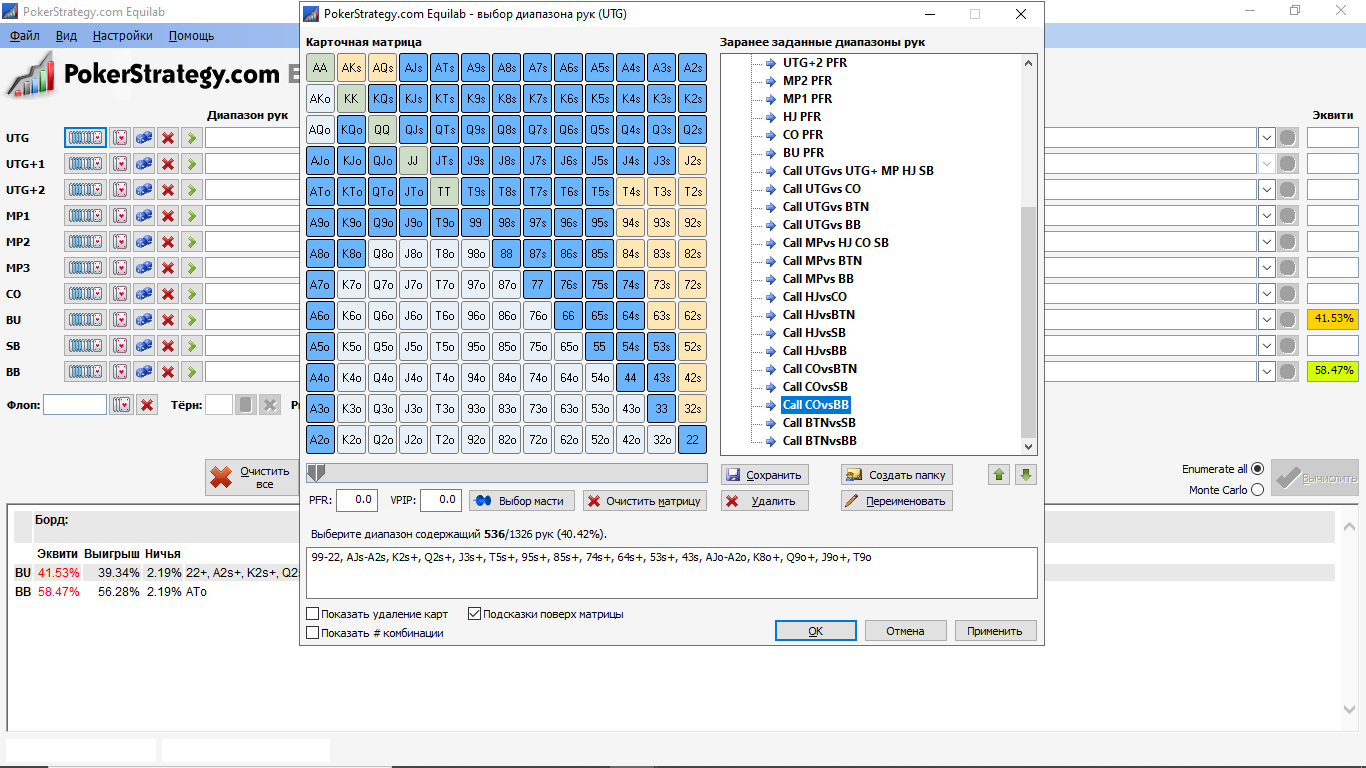Open range dropdown arrow for MP2 row
Viewport: 1366px width, 768px height.
point(1266,241)
